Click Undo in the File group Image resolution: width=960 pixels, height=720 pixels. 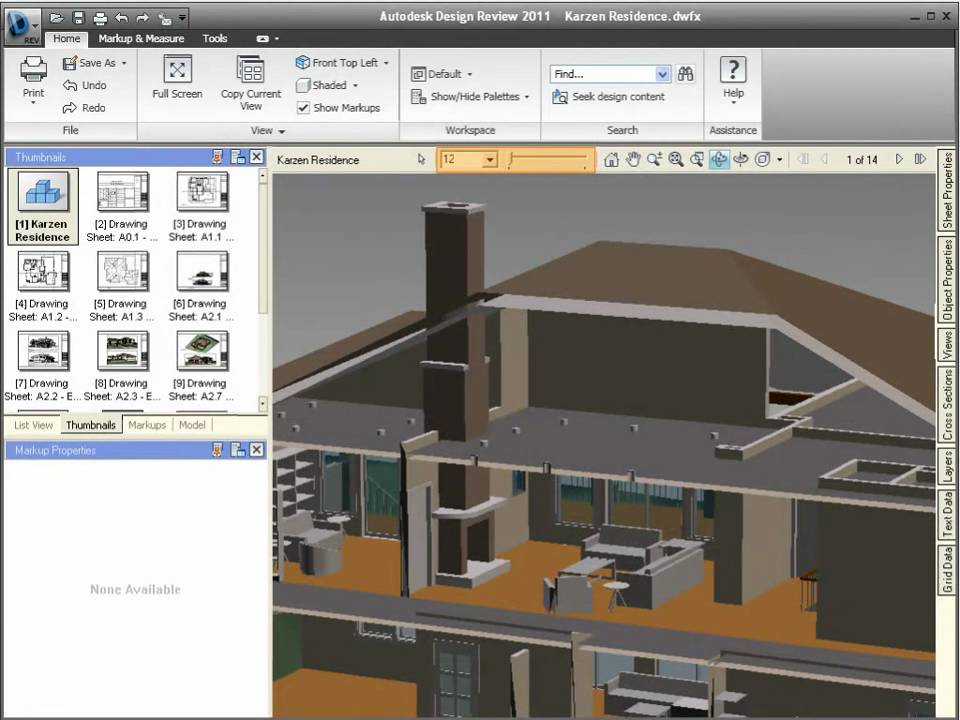tap(84, 85)
